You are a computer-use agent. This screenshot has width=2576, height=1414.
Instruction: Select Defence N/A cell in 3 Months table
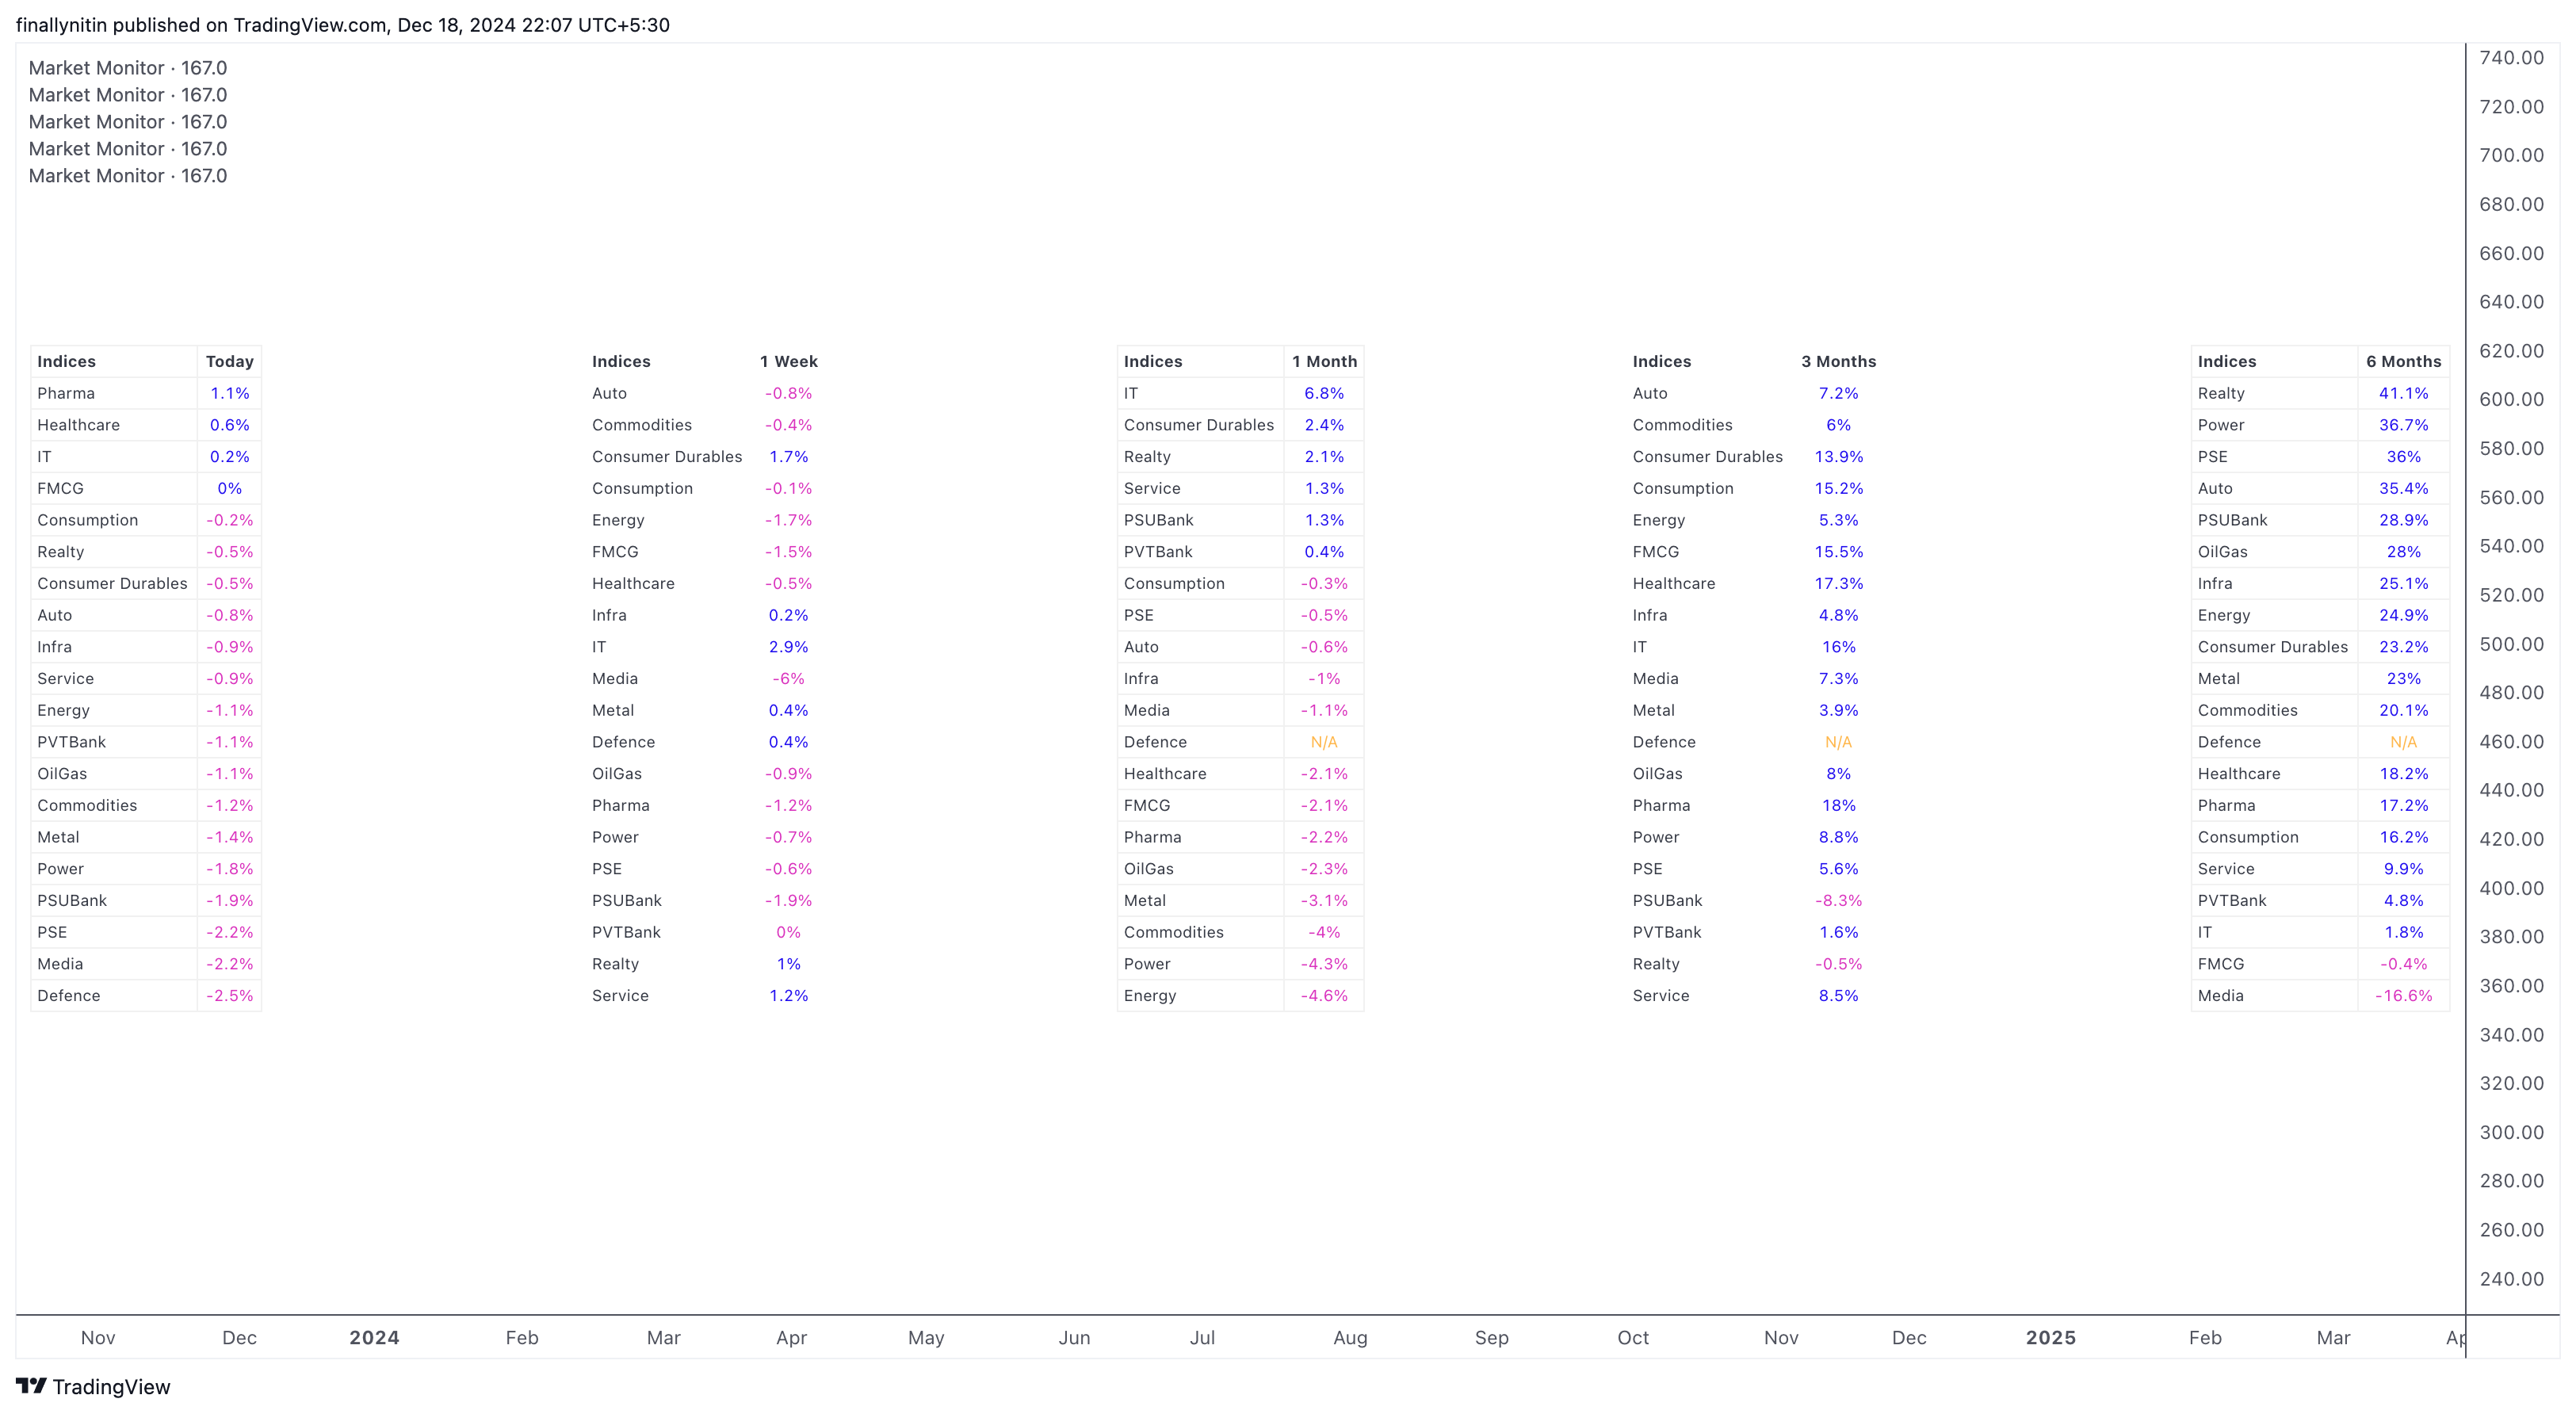[x=1839, y=742]
